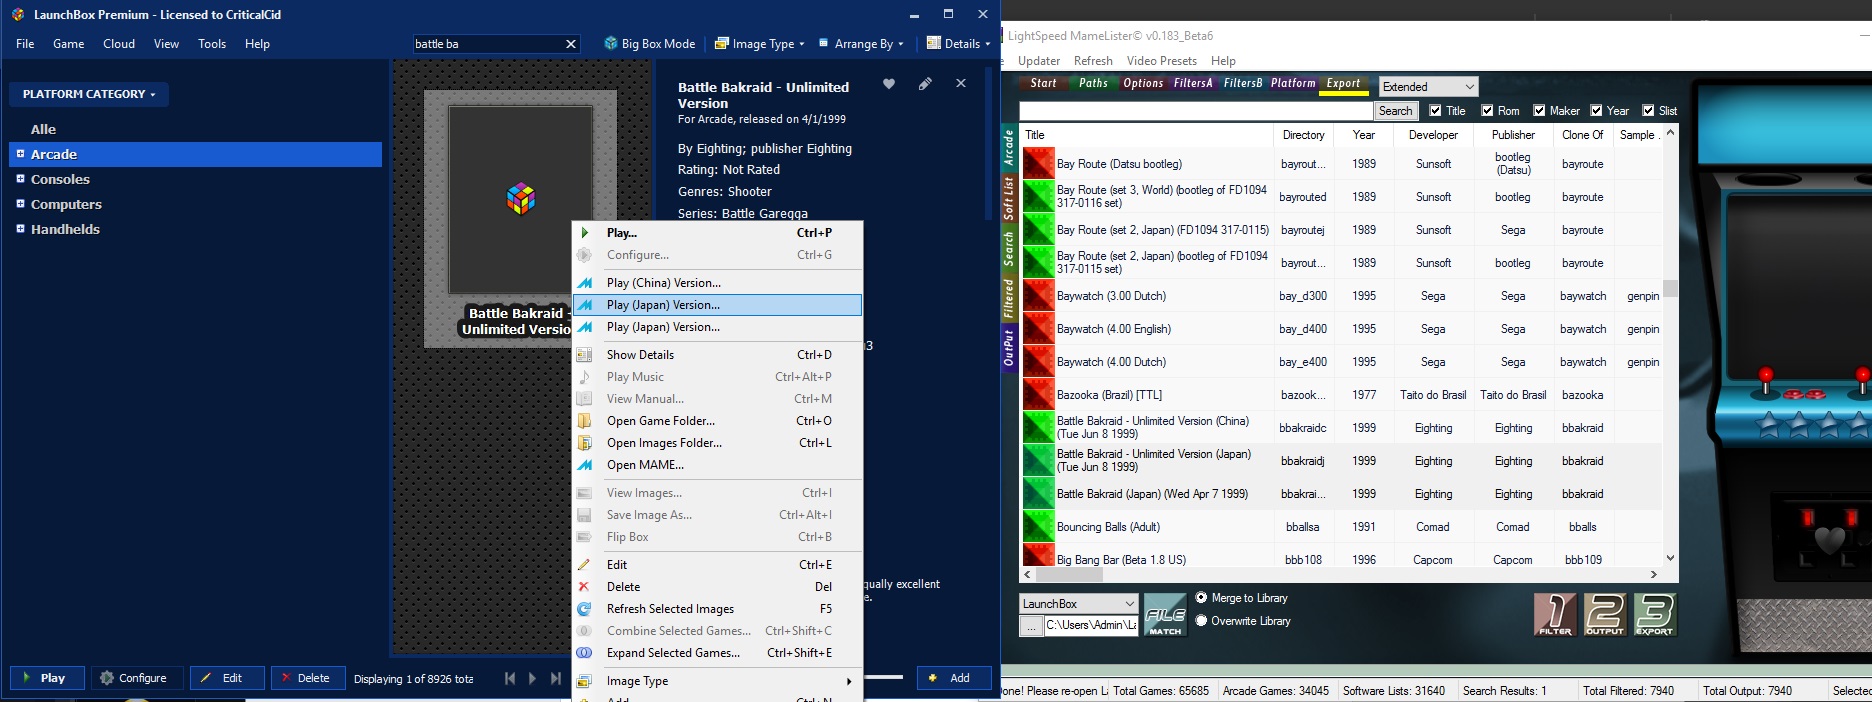Click the Battle Bakraid game box thumbnail
This screenshot has width=1872, height=702.
(520, 199)
